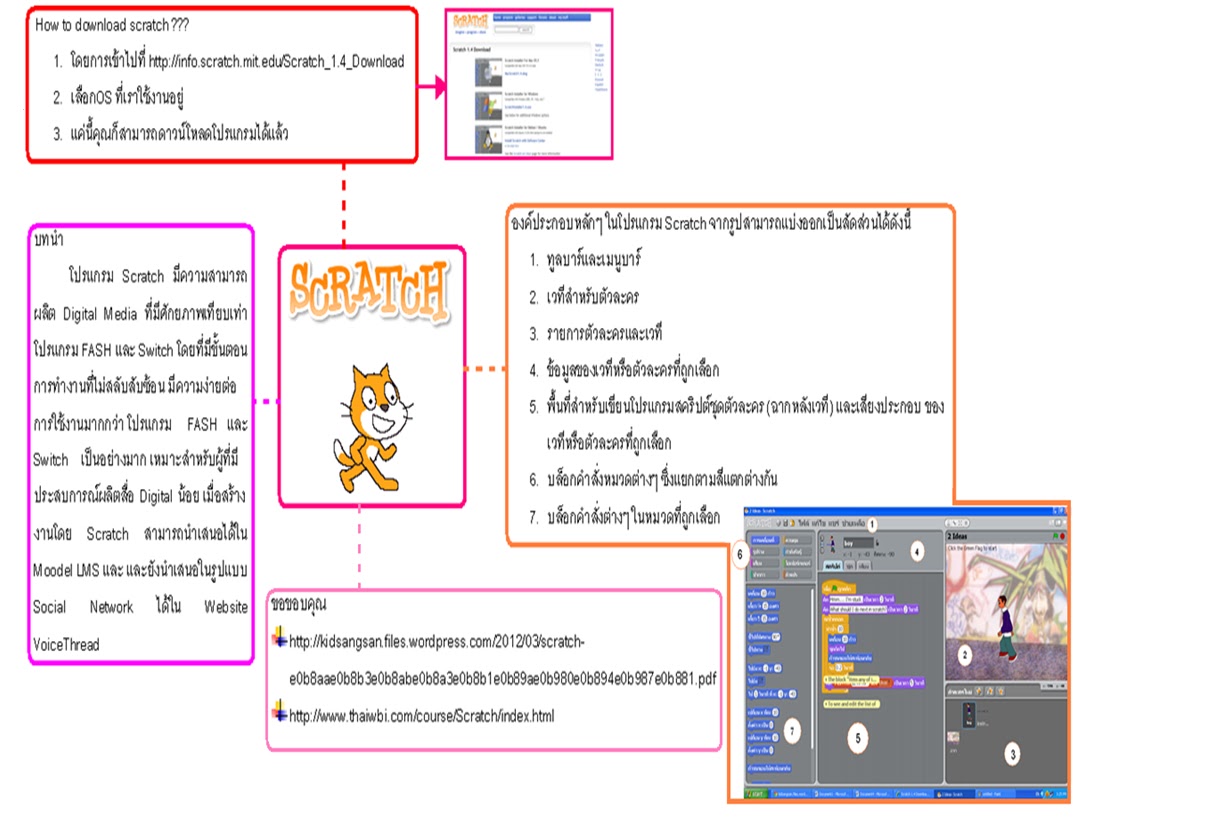Open the info.scratch.mit.edu Scratch_1.4_Download link

(x=277, y=62)
